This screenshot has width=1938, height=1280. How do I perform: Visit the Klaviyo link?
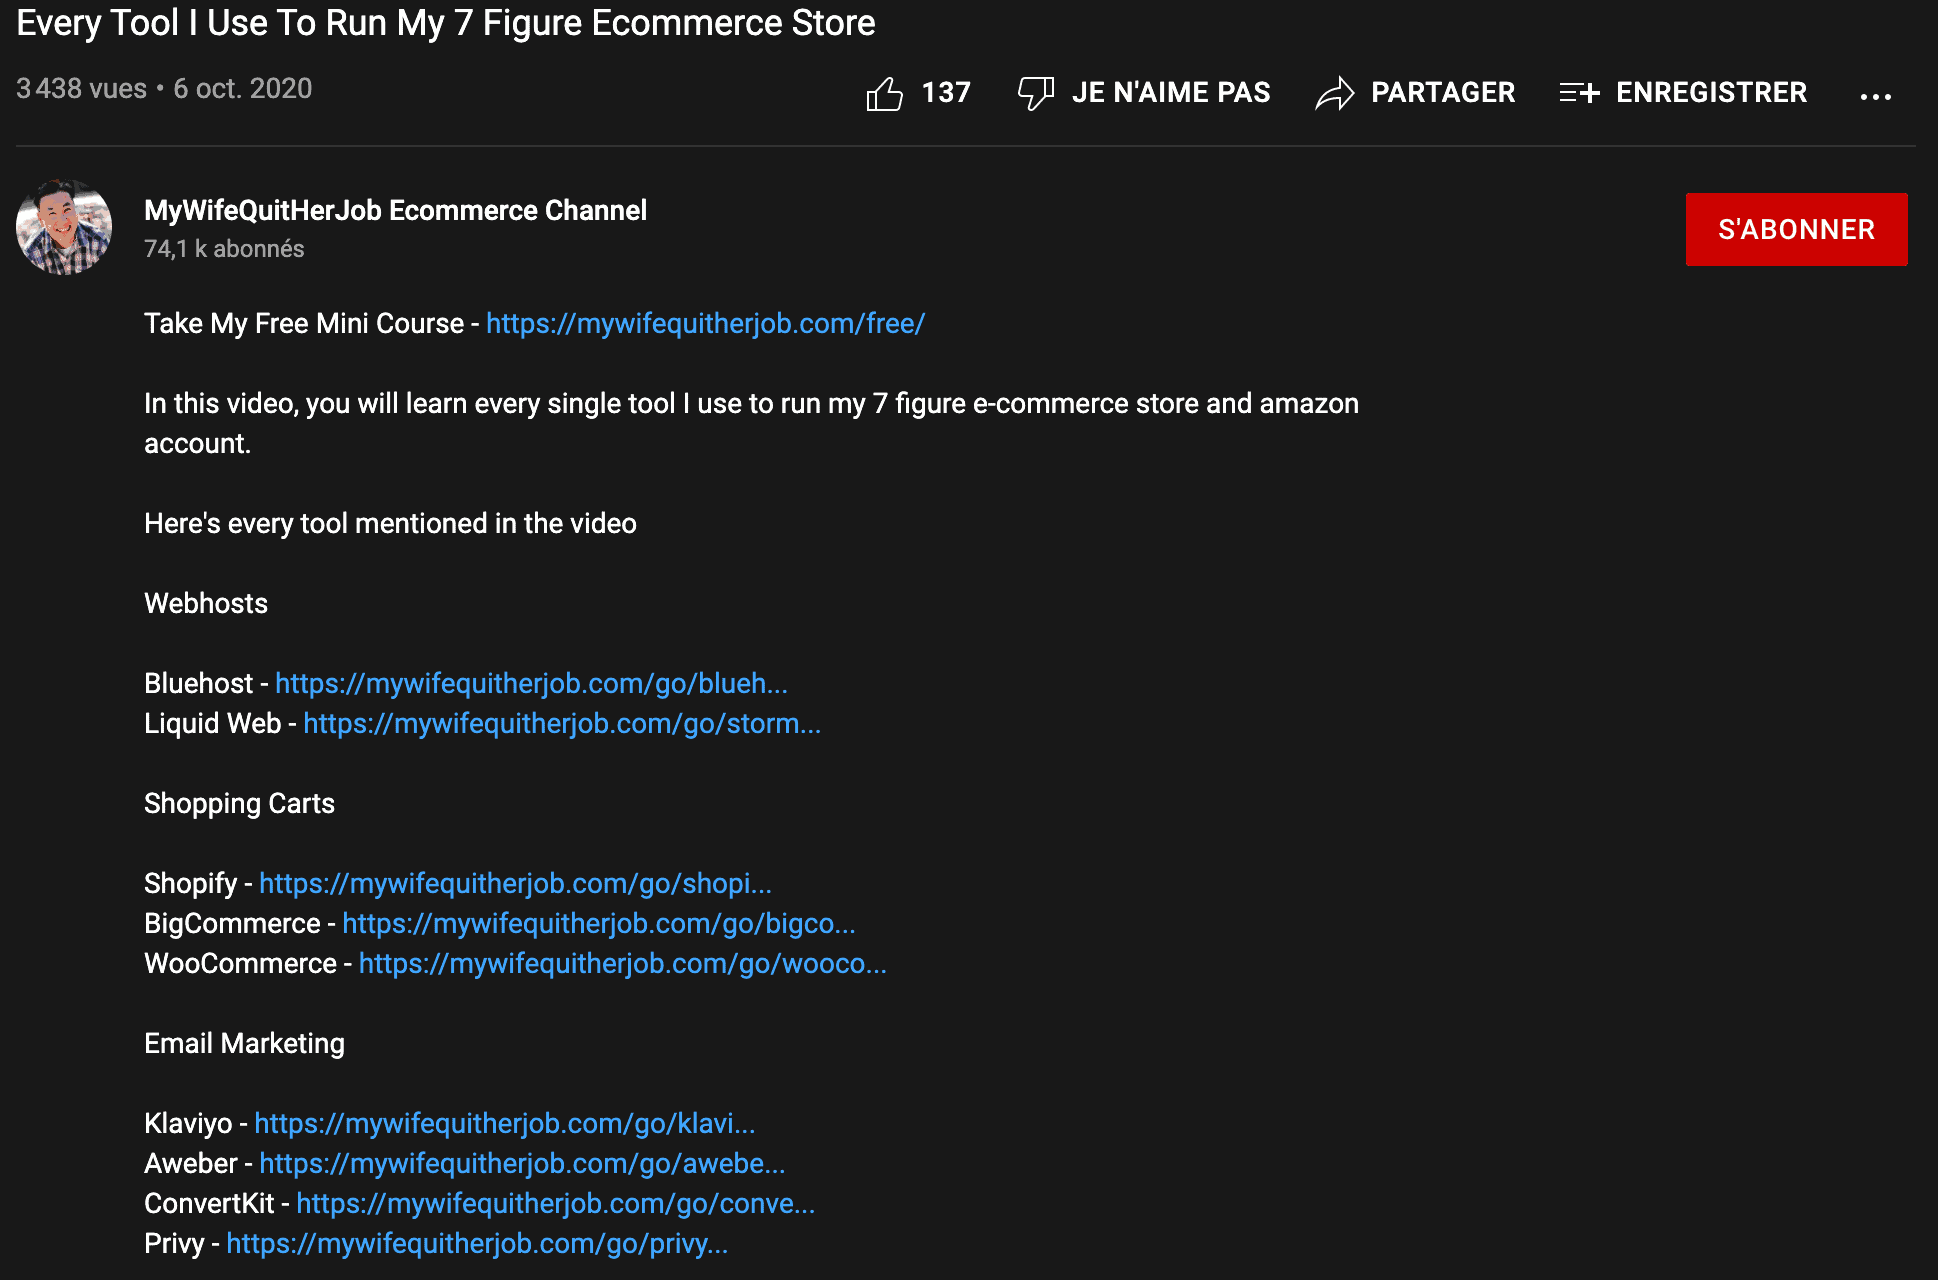[x=504, y=1123]
